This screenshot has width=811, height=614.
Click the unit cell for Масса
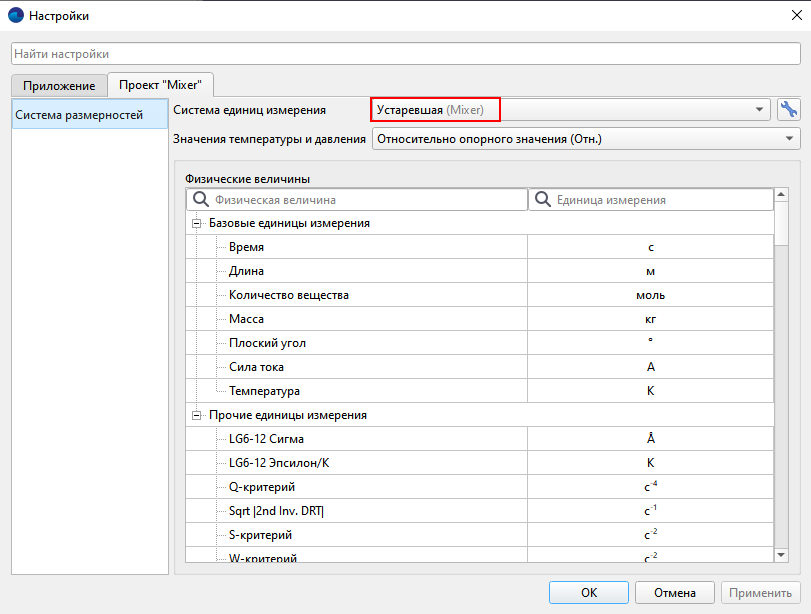click(650, 319)
